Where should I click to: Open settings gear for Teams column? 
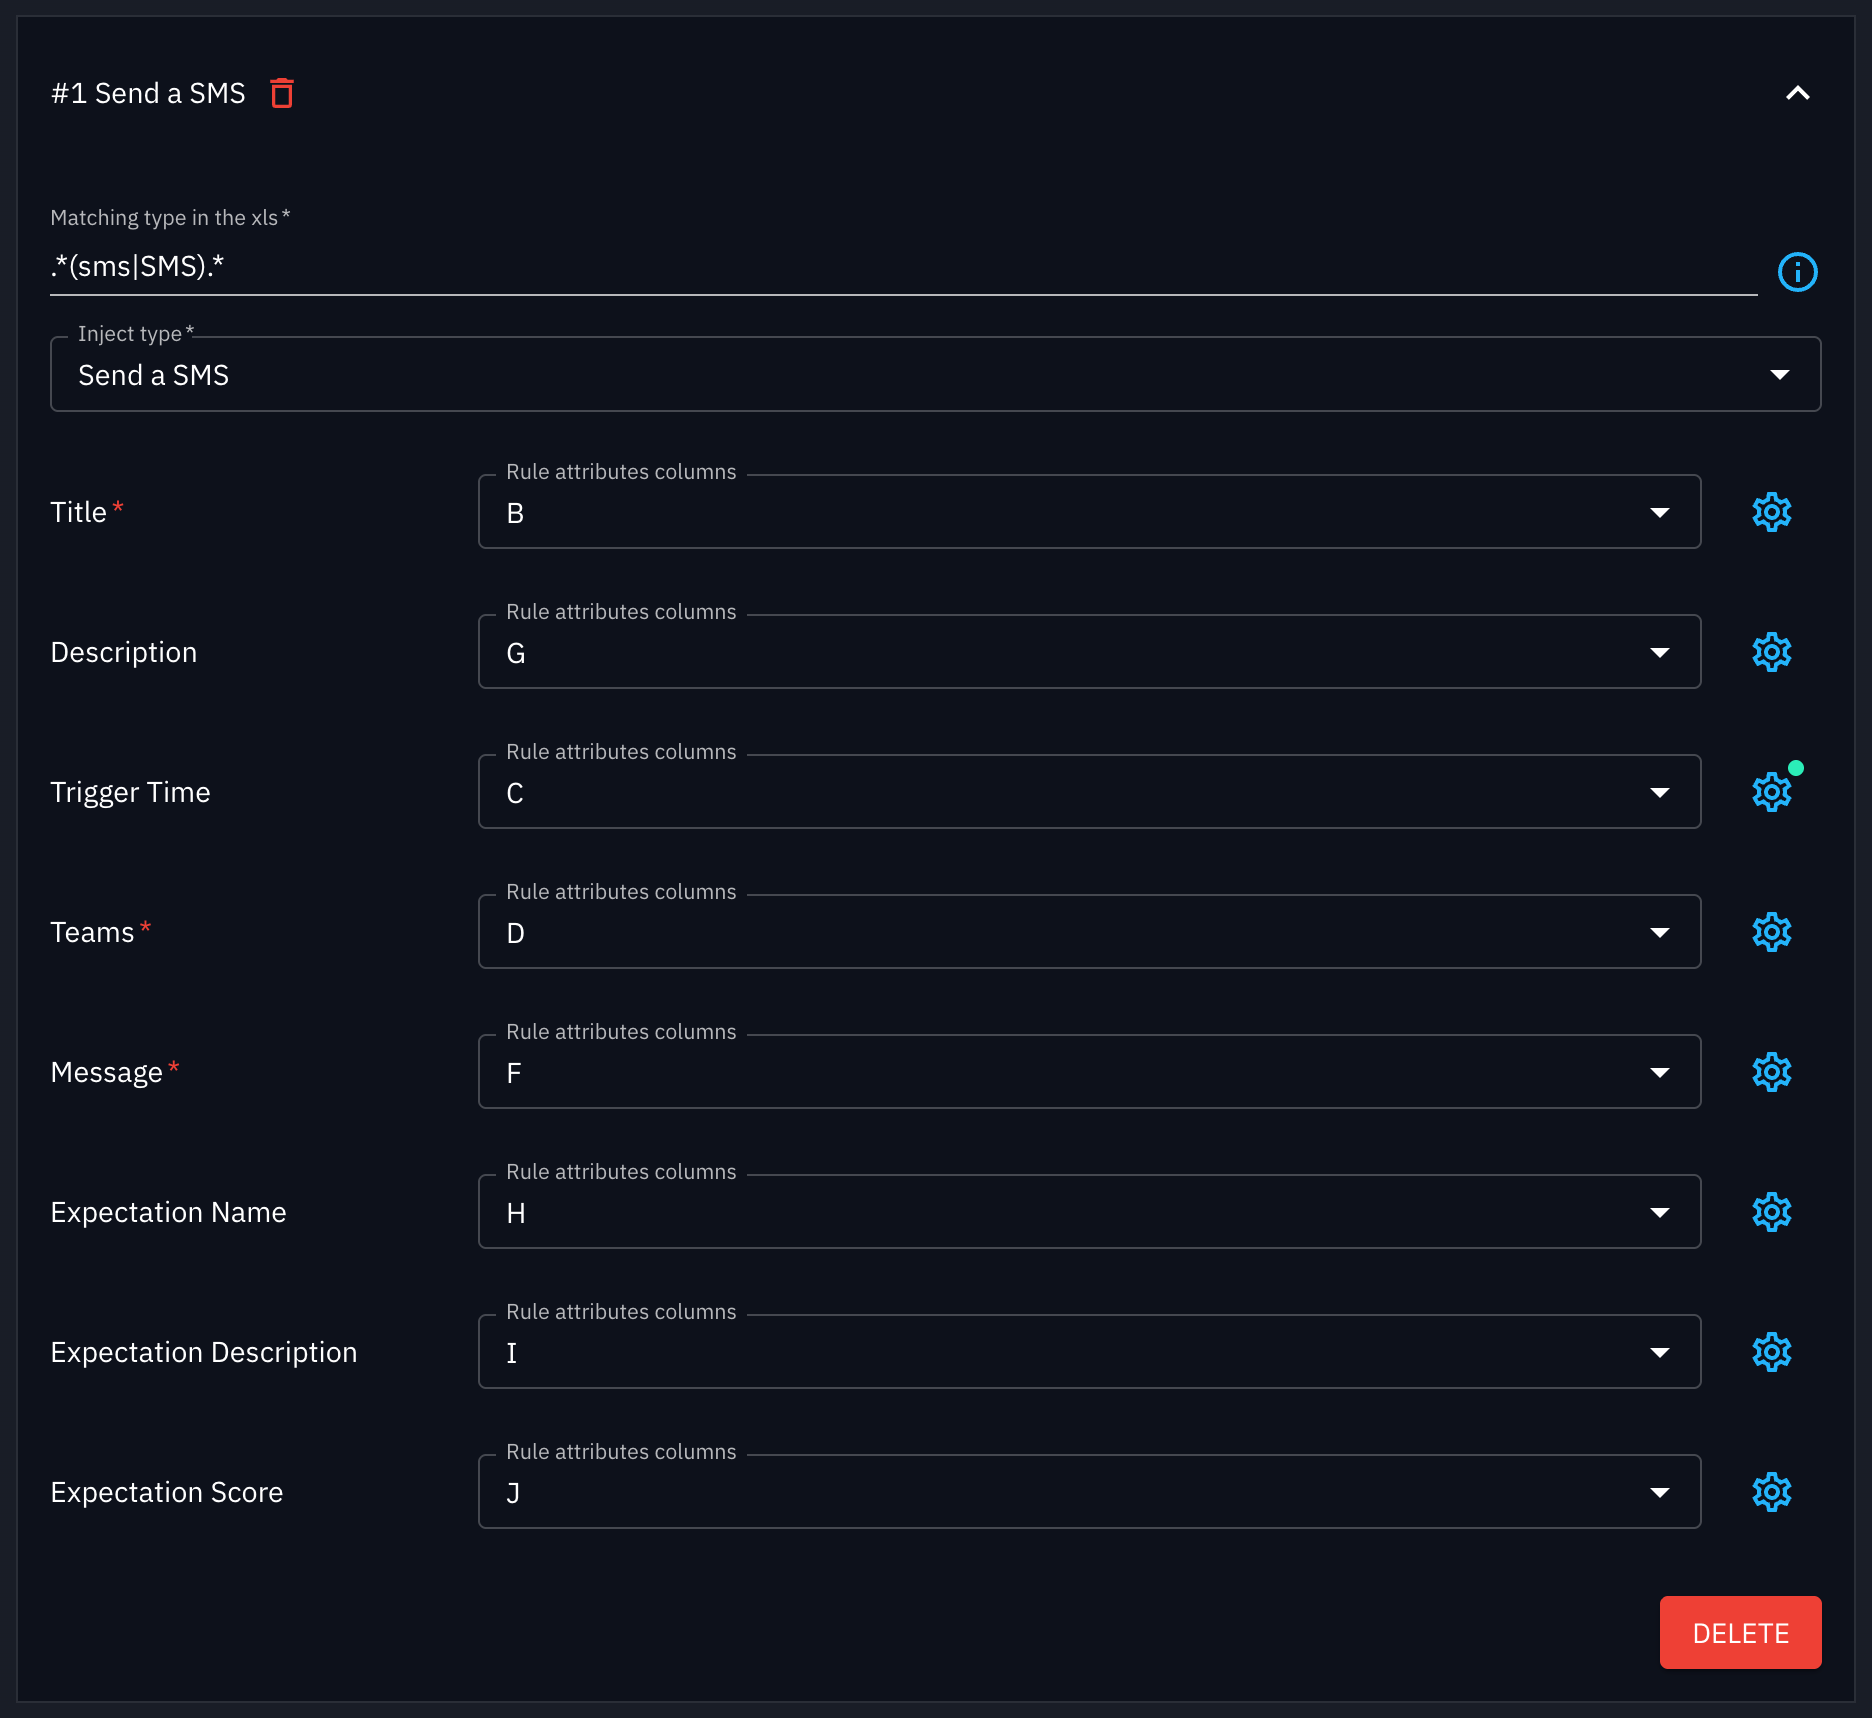pos(1771,931)
